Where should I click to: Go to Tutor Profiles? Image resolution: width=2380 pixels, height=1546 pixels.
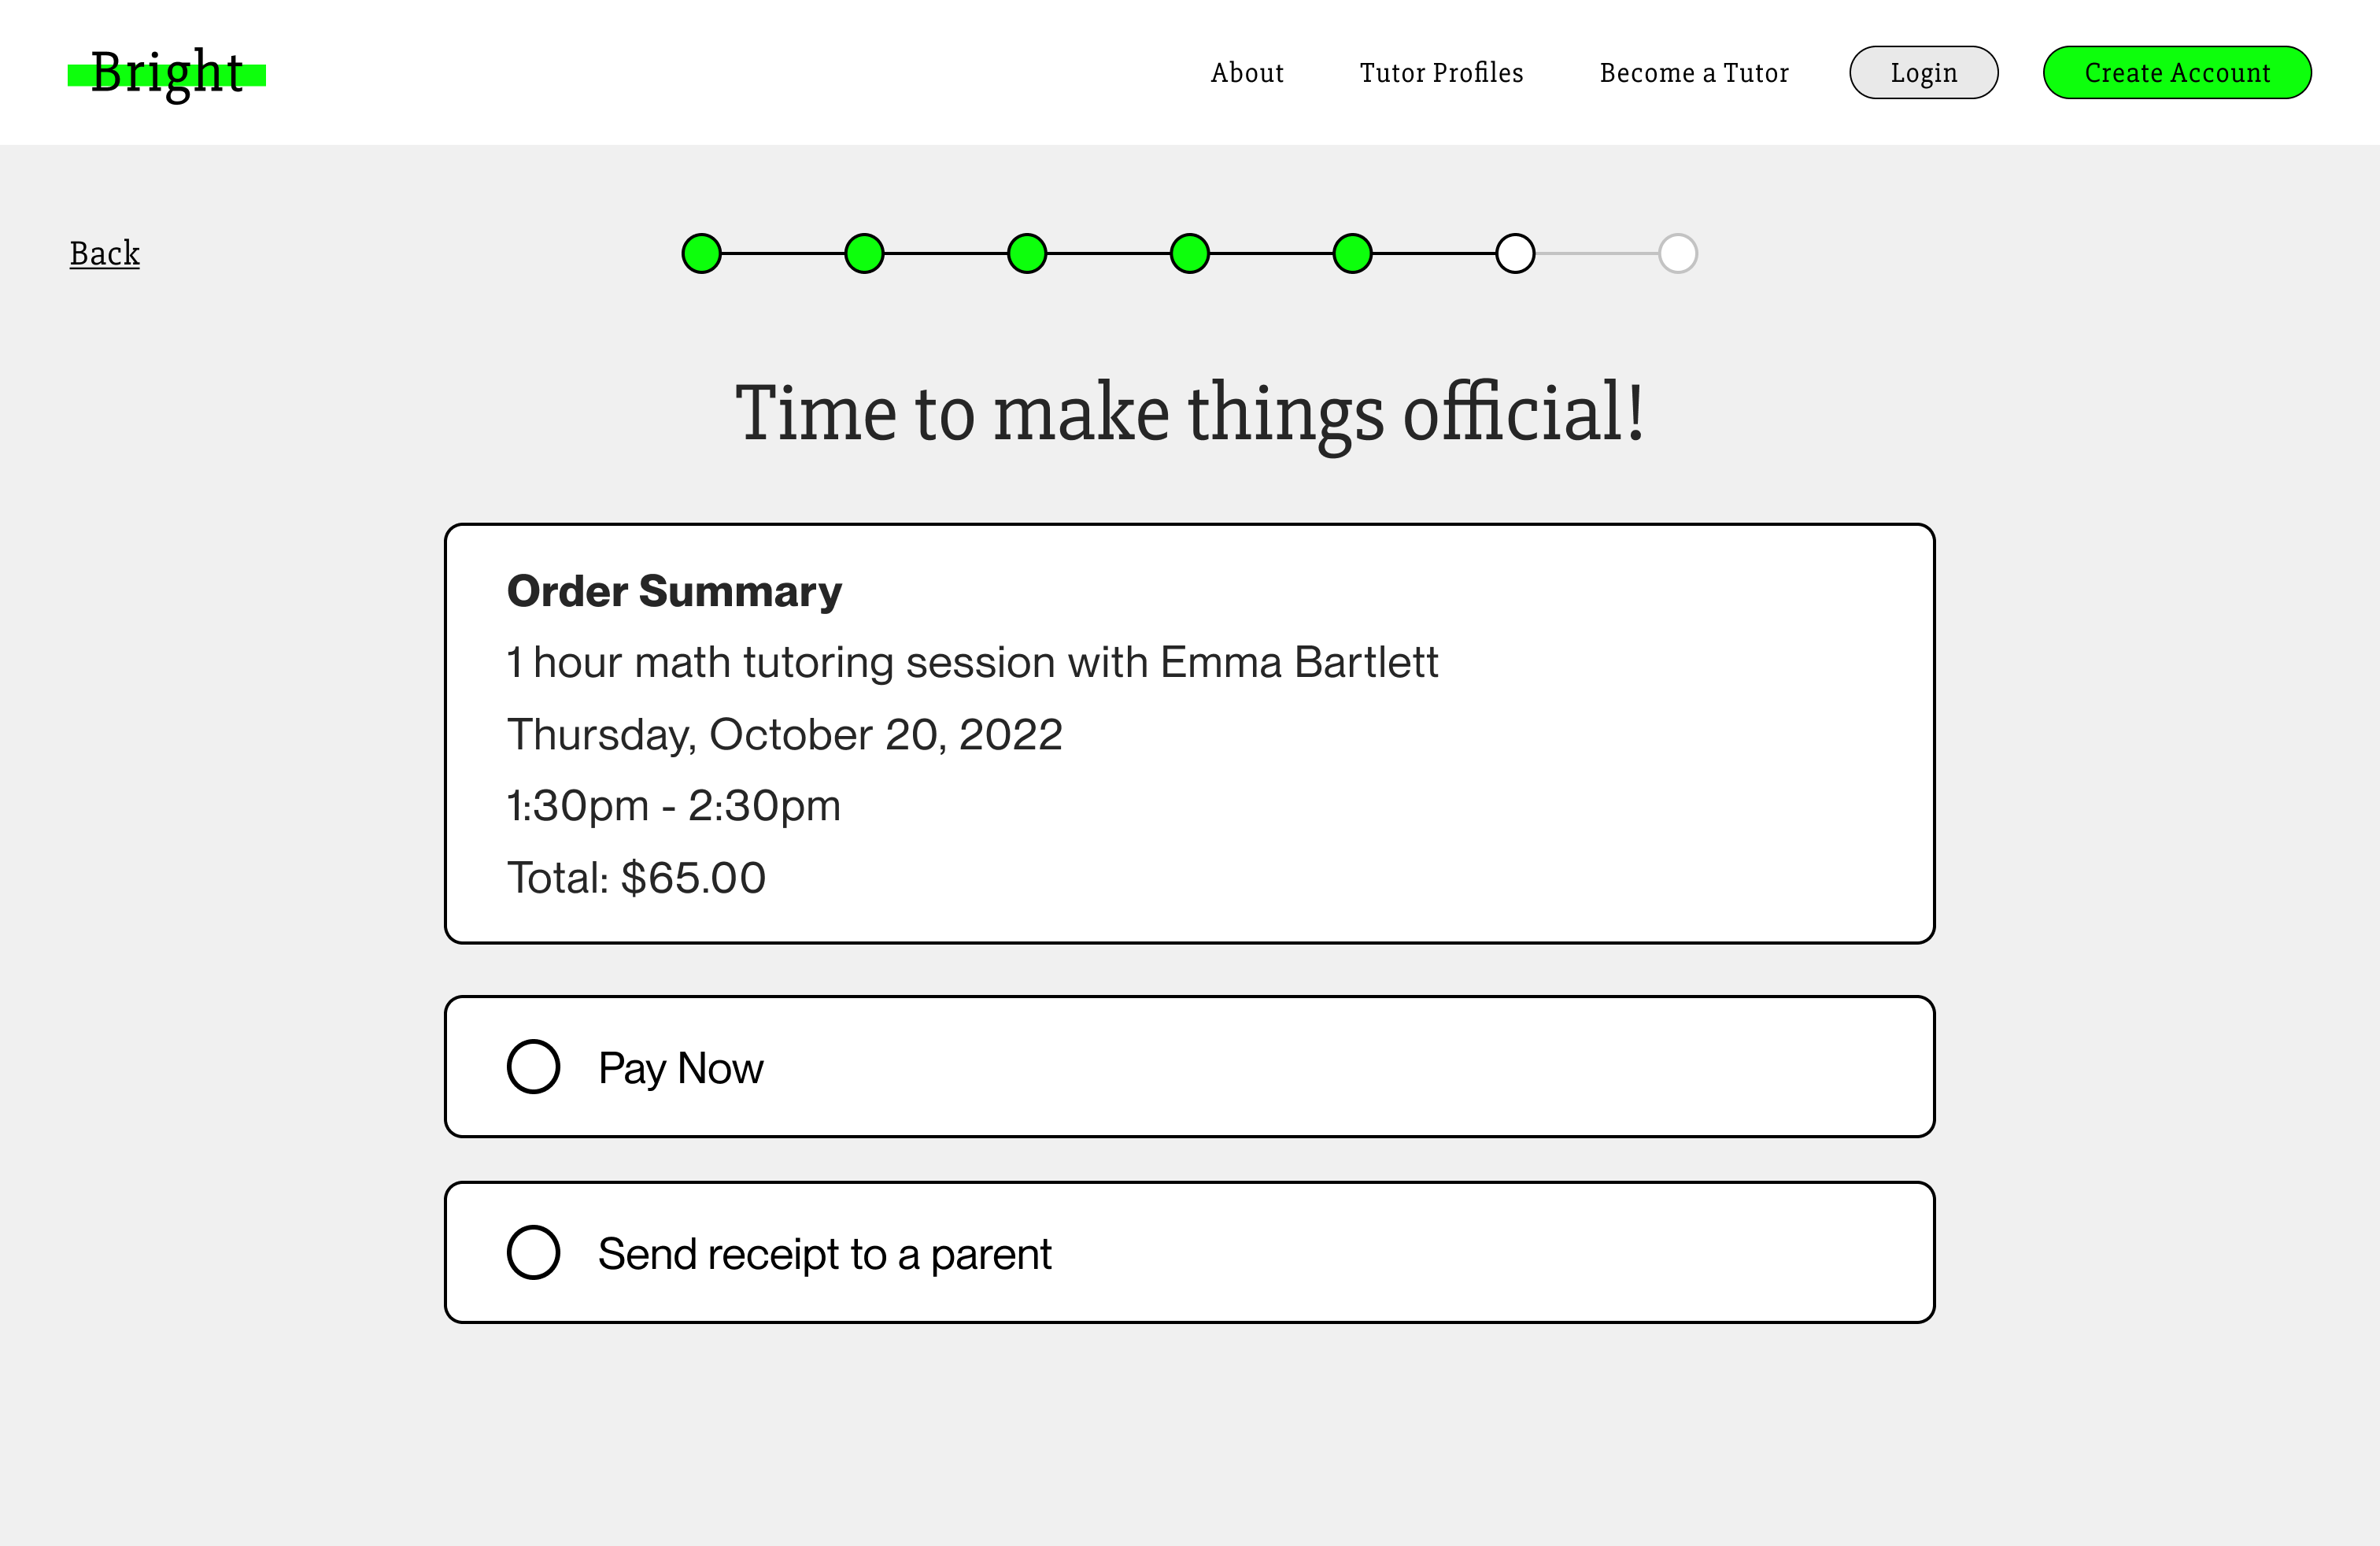(x=1441, y=73)
